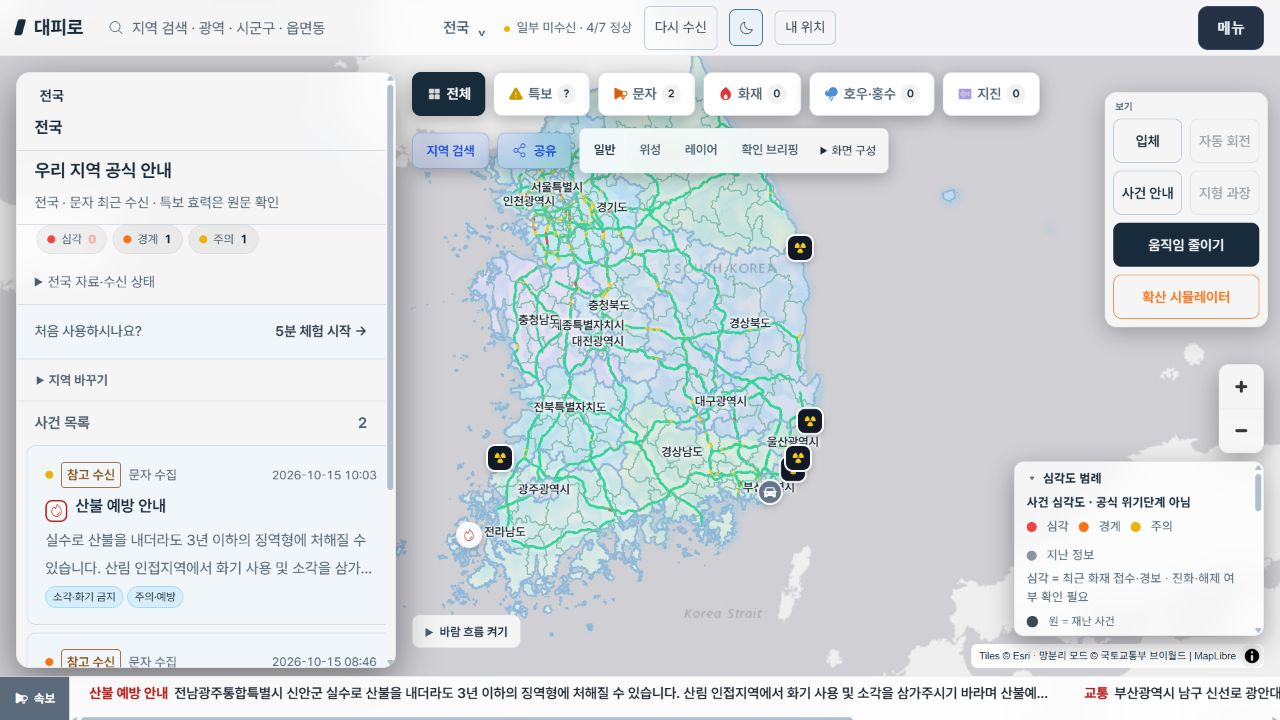The width and height of the screenshot is (1280, 720).
Task: Click the nuclear plant marker above 울산광역시
Action: [x=810, y=422]
